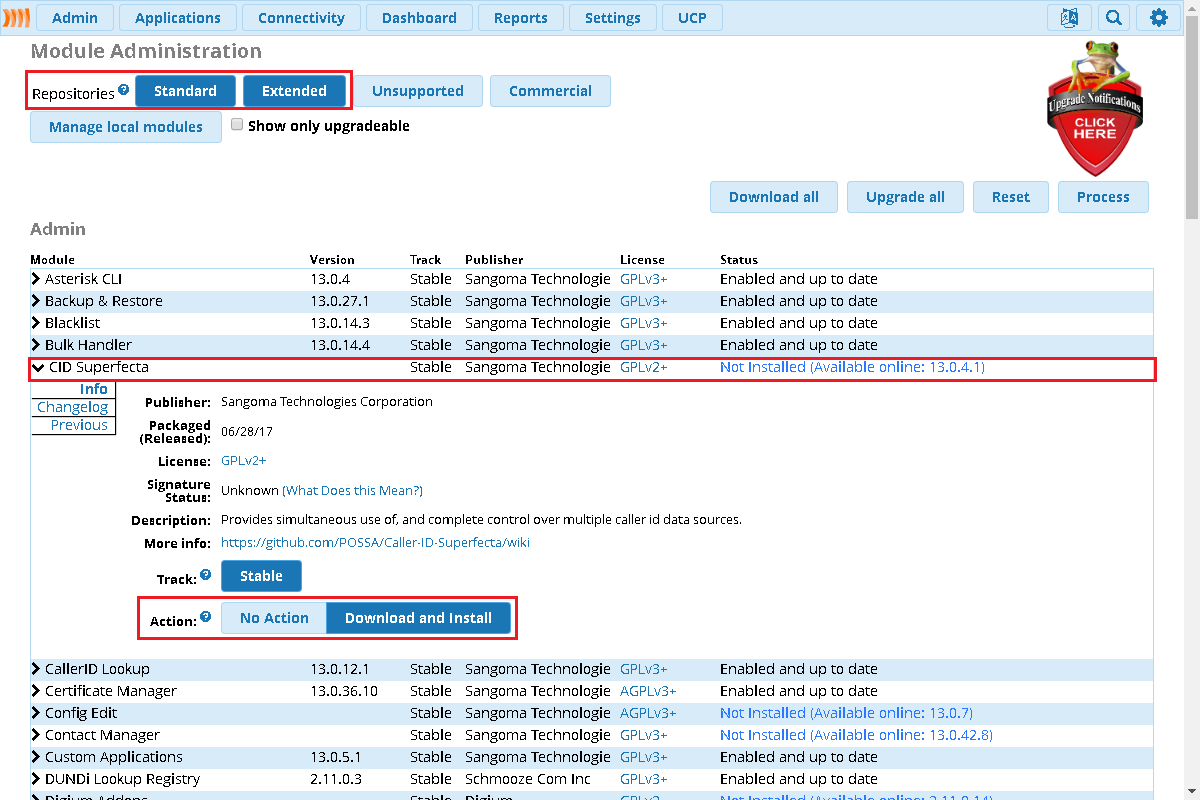Open the Connectivity menu
This screenshot has width=1200, height=800.
[x=301, y=18]
